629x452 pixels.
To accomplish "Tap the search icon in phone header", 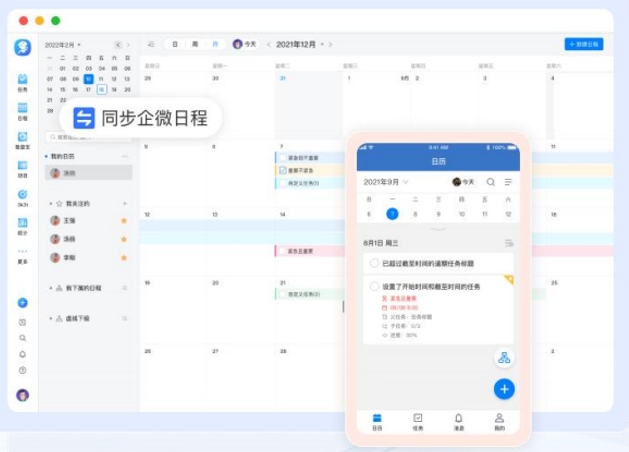I will 490,182.
